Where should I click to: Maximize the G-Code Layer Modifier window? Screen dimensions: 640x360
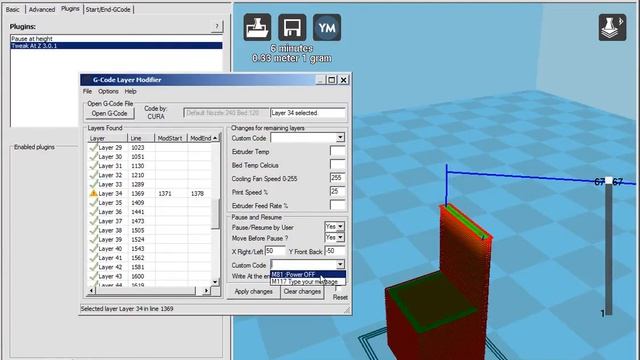[x=332, y=80]
